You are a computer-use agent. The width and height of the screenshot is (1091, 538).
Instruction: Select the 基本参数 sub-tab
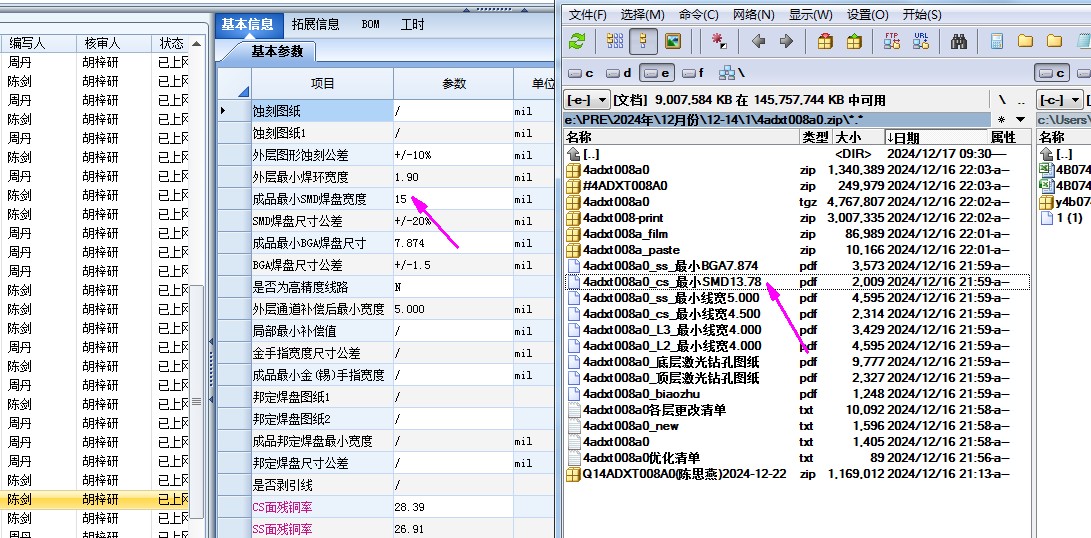click(277, 52)
